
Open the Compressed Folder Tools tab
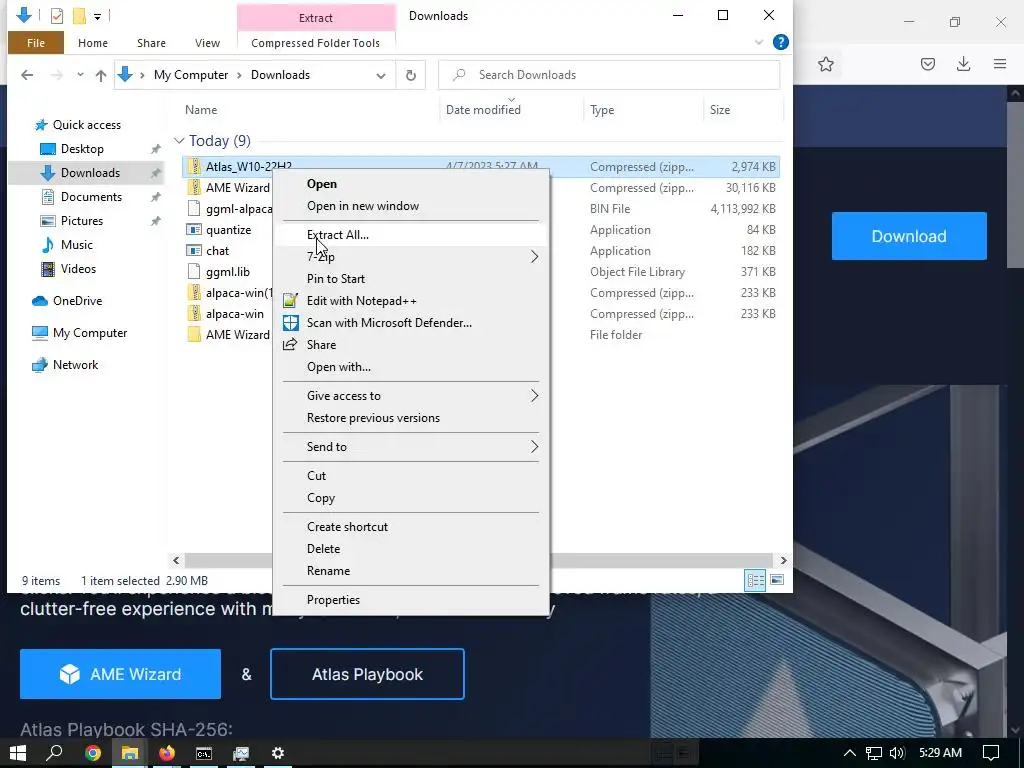point(315,43)
